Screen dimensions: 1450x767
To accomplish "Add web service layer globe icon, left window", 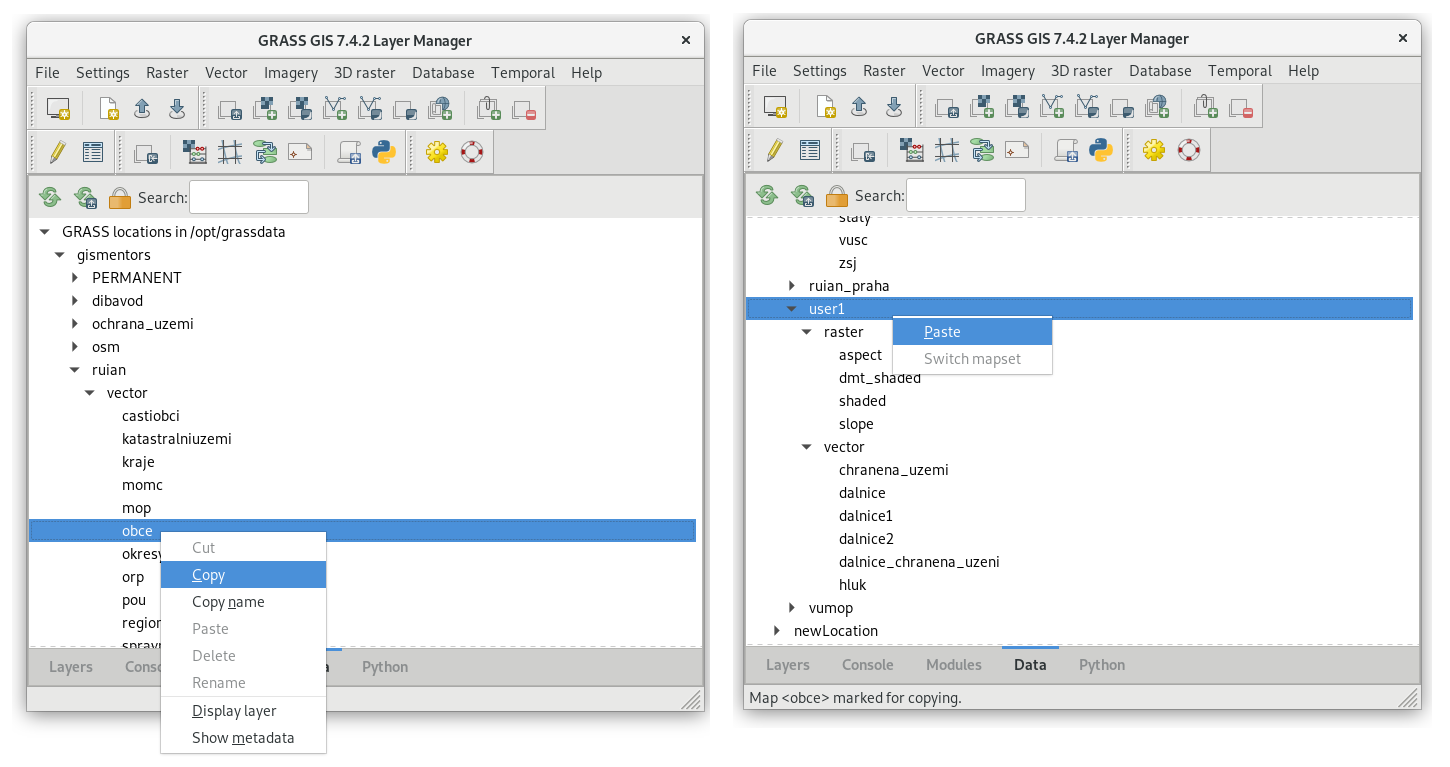I will [440, 108].
